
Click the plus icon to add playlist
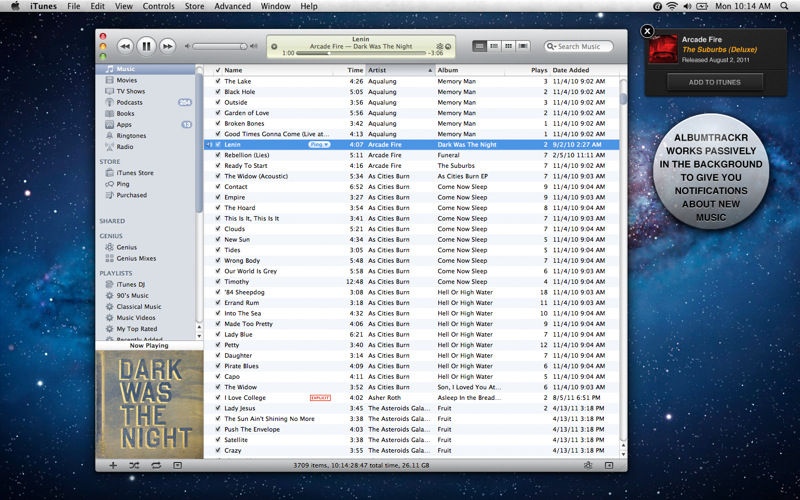[112, 465]
